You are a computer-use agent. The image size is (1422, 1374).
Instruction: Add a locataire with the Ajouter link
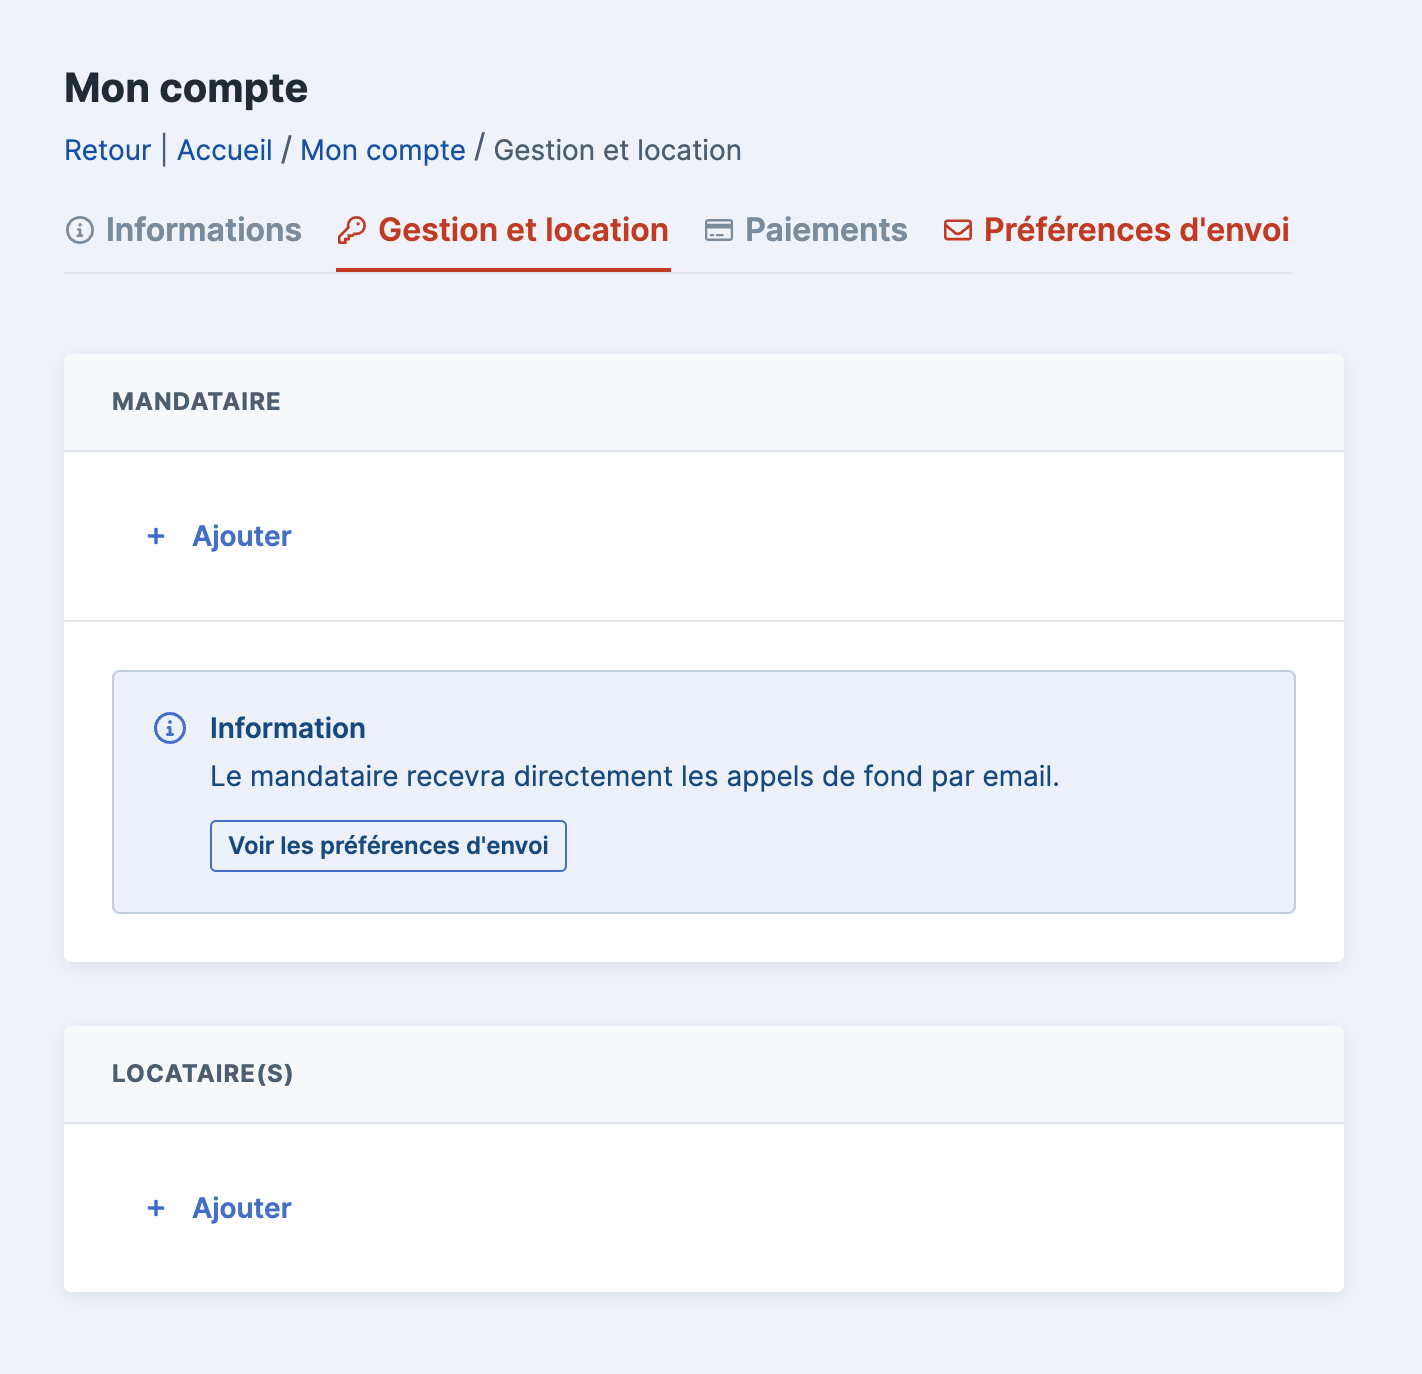(x=242, y=1209)
